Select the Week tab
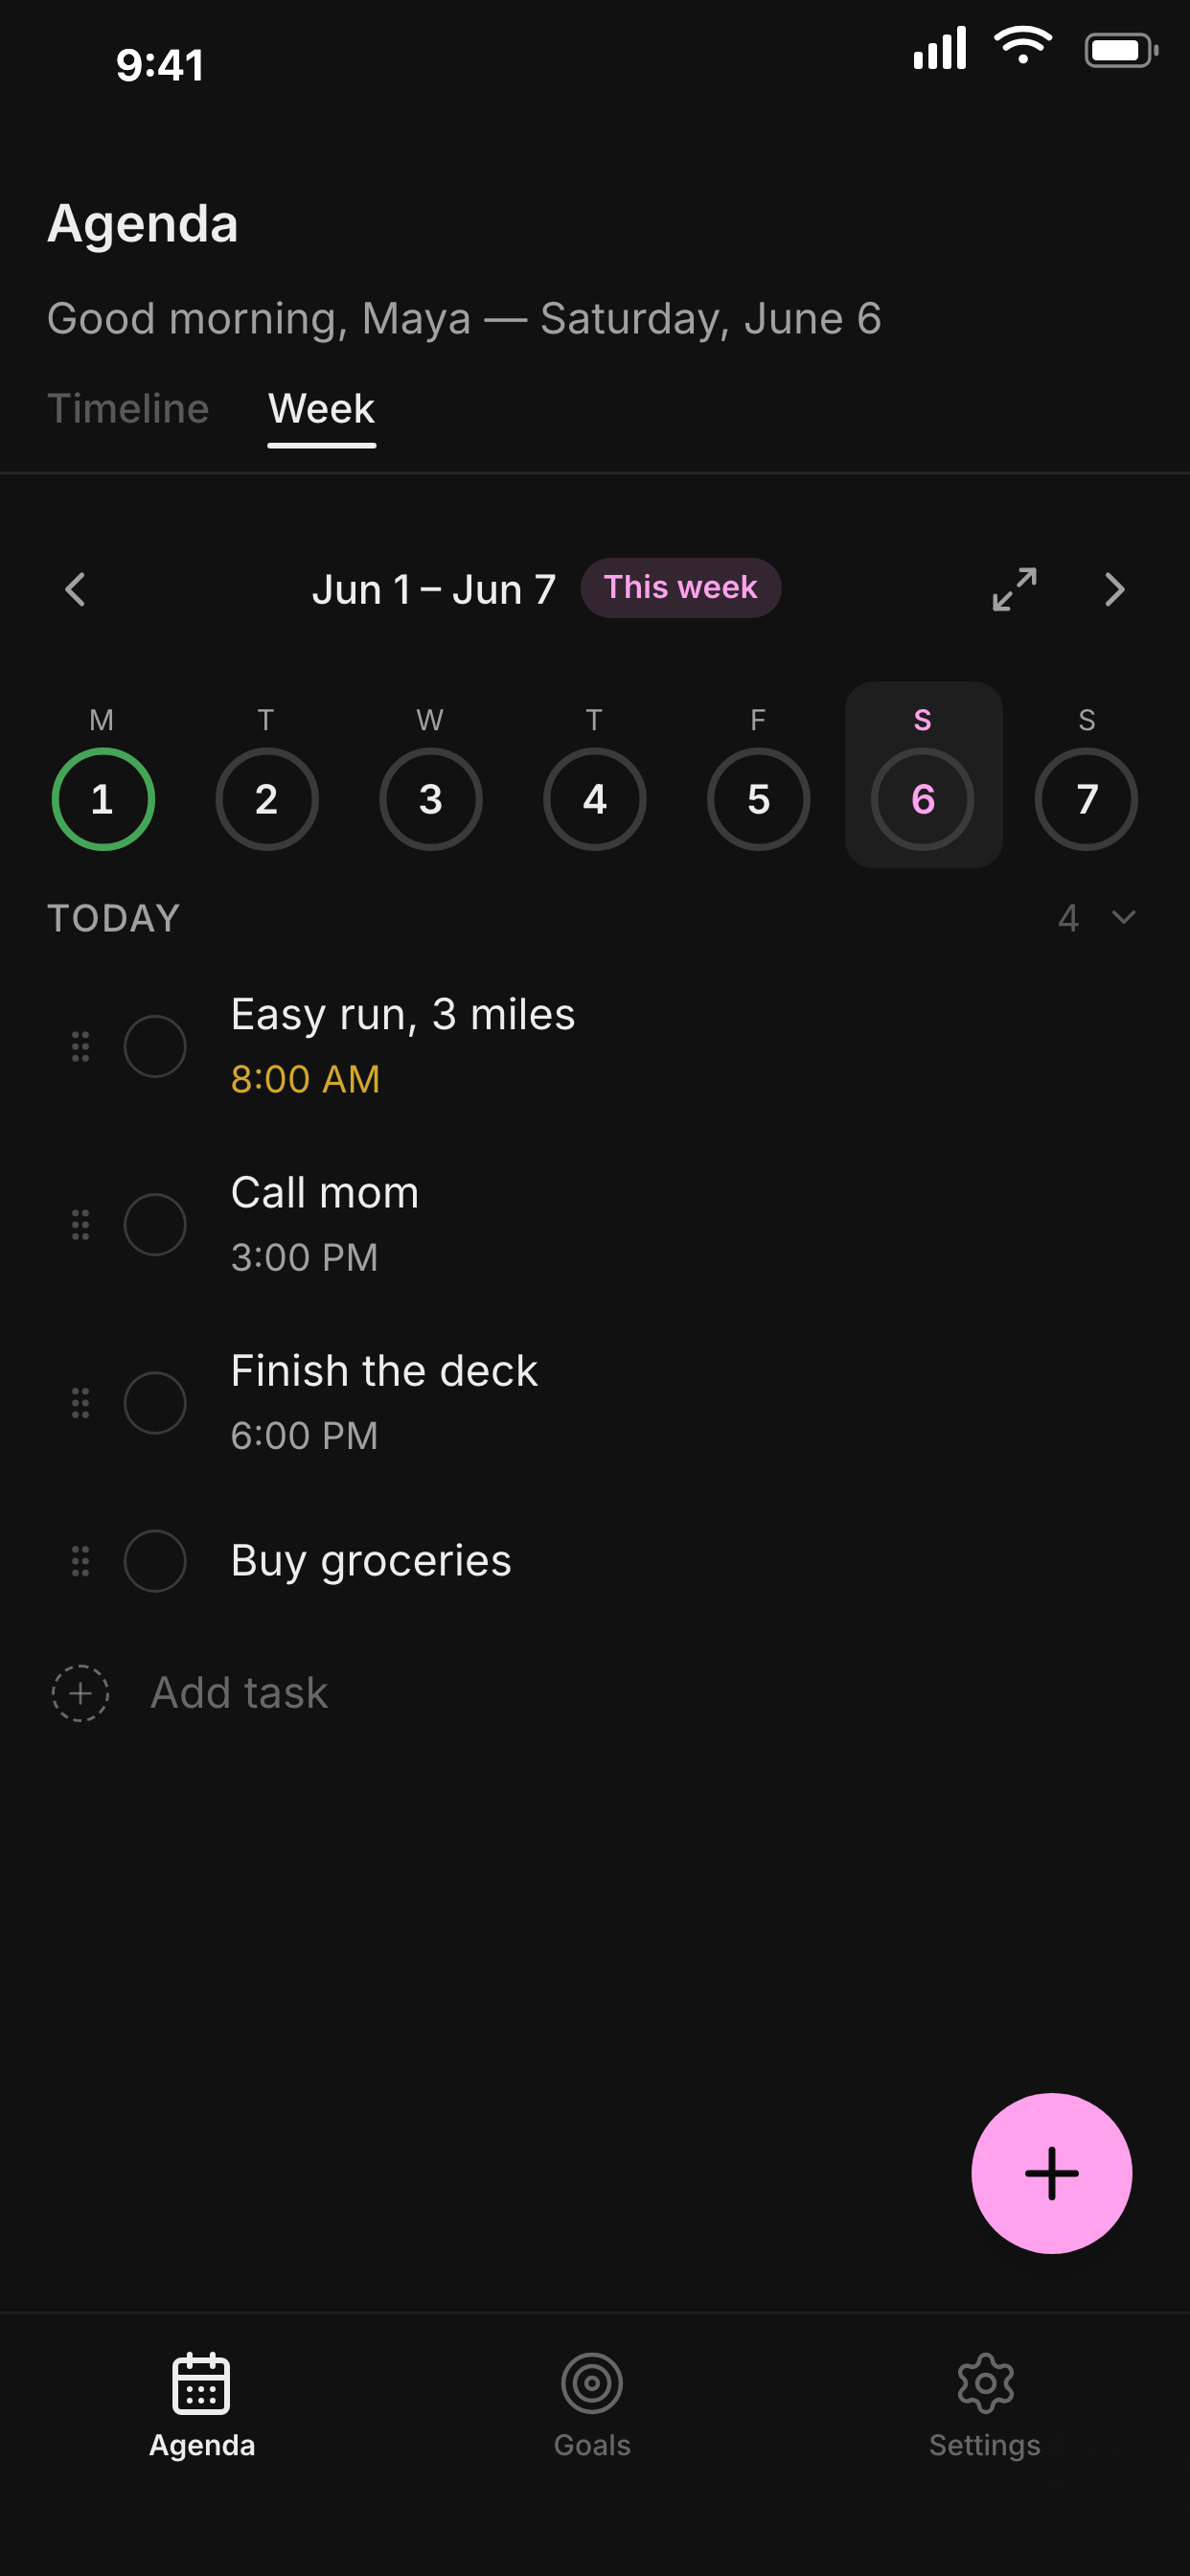 click(321, 409)
